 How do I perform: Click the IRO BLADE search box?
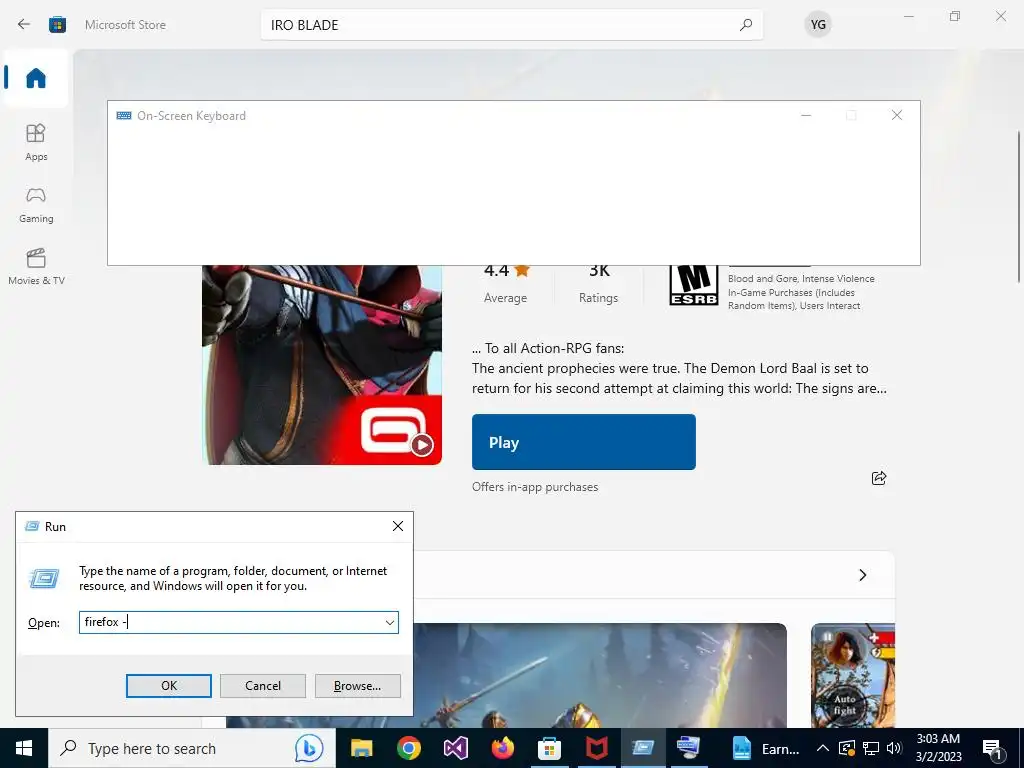[511, 25]
